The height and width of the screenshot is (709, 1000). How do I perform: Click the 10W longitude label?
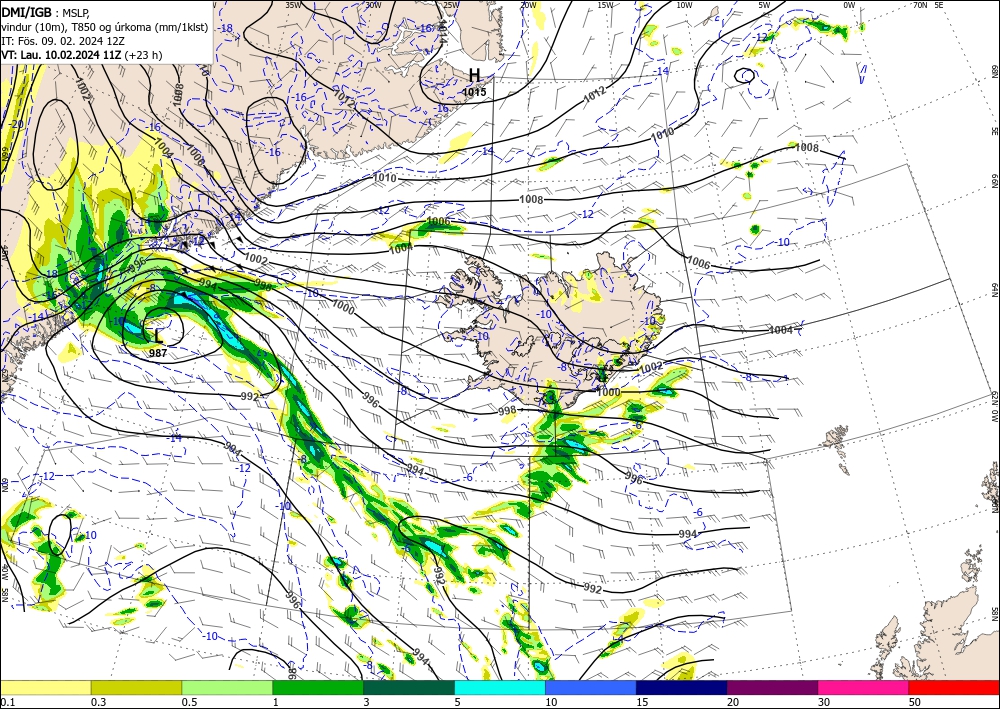point(684,5)
